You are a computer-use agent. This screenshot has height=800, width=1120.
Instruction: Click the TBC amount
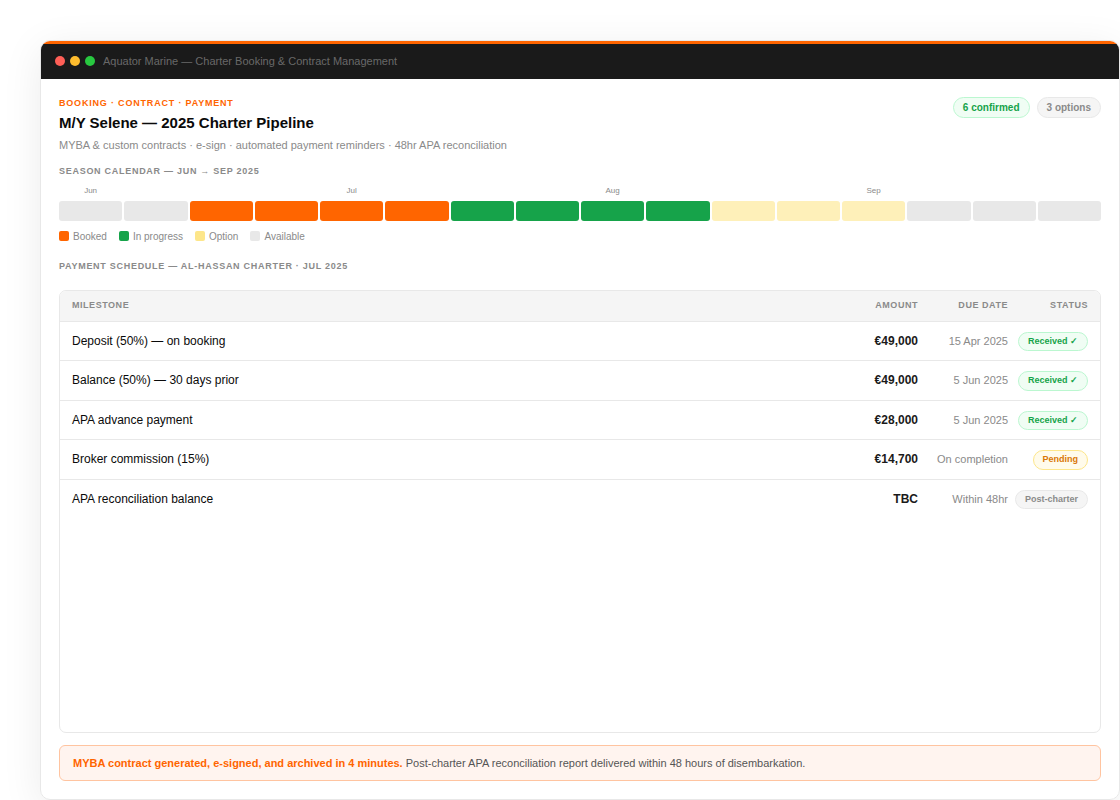click(x=905, y=499)
